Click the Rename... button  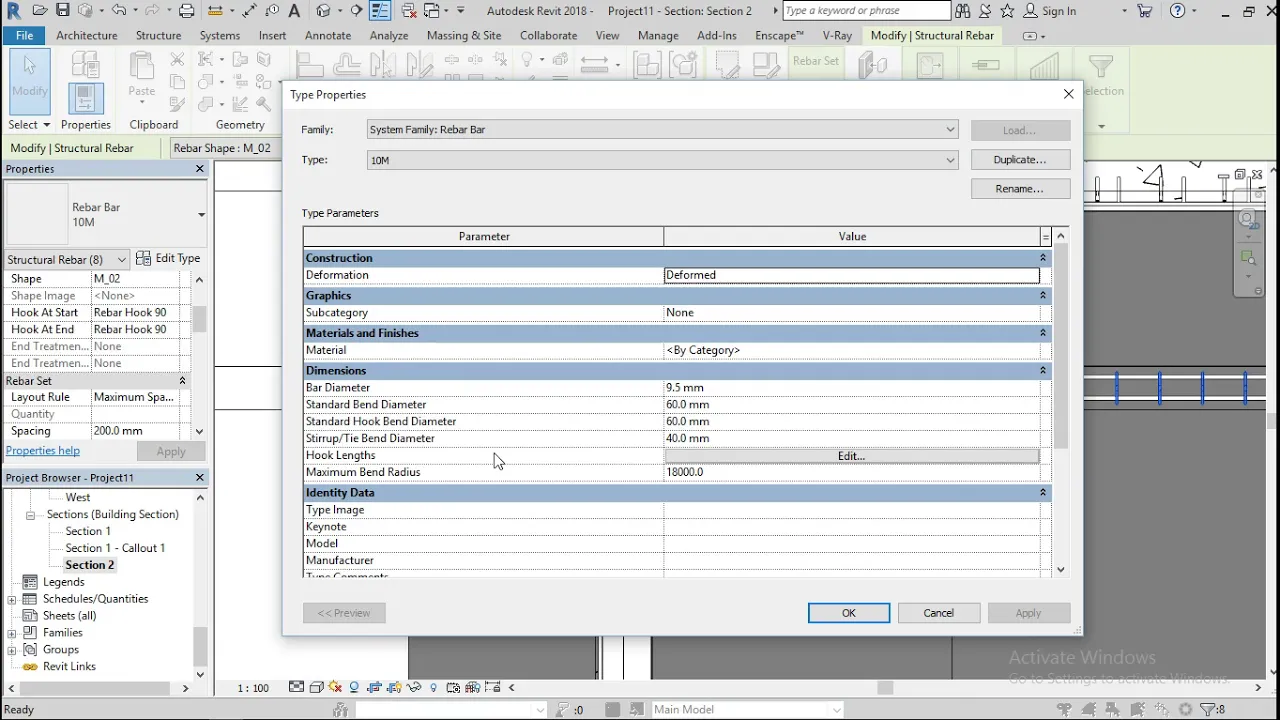pos(1020,188)
